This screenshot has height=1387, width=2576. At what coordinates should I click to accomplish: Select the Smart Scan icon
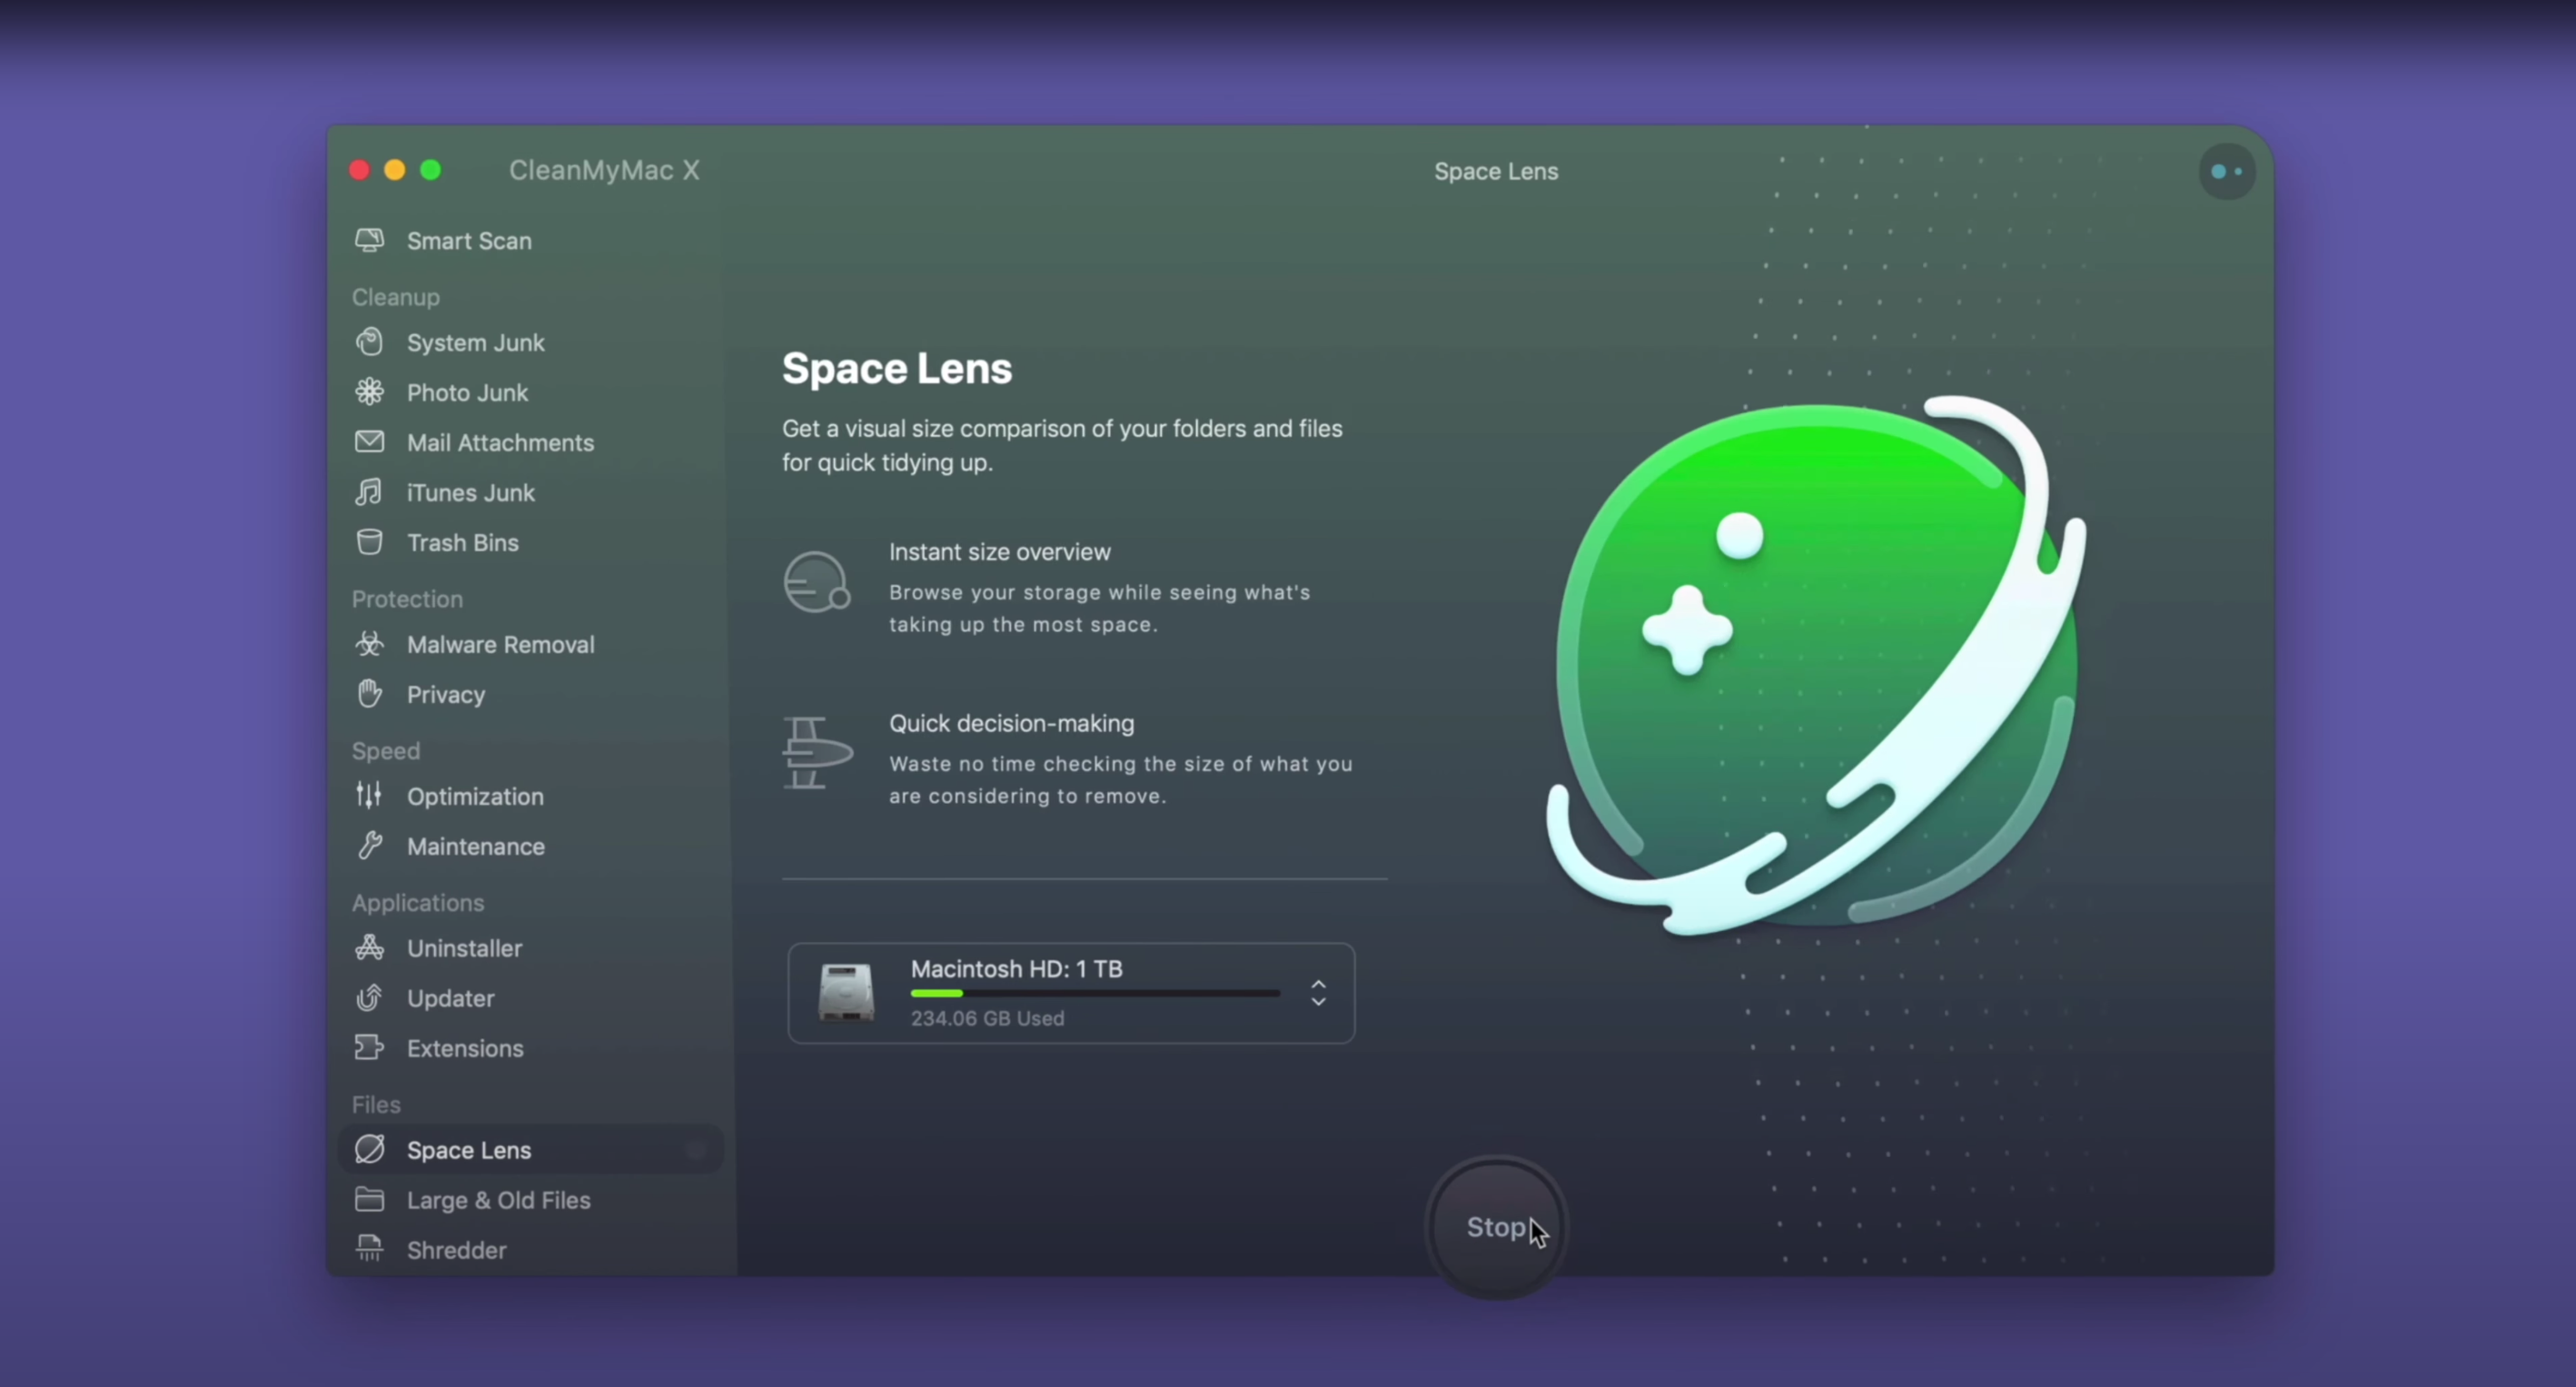pos(369,240)
